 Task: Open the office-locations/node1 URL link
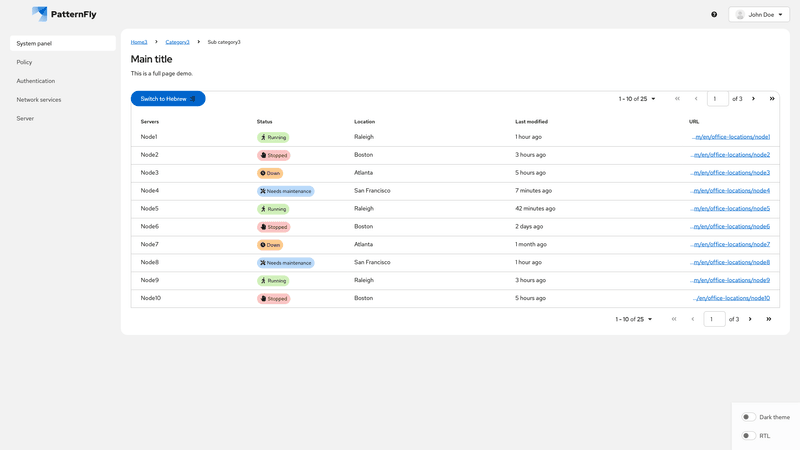tap(731, 137)
